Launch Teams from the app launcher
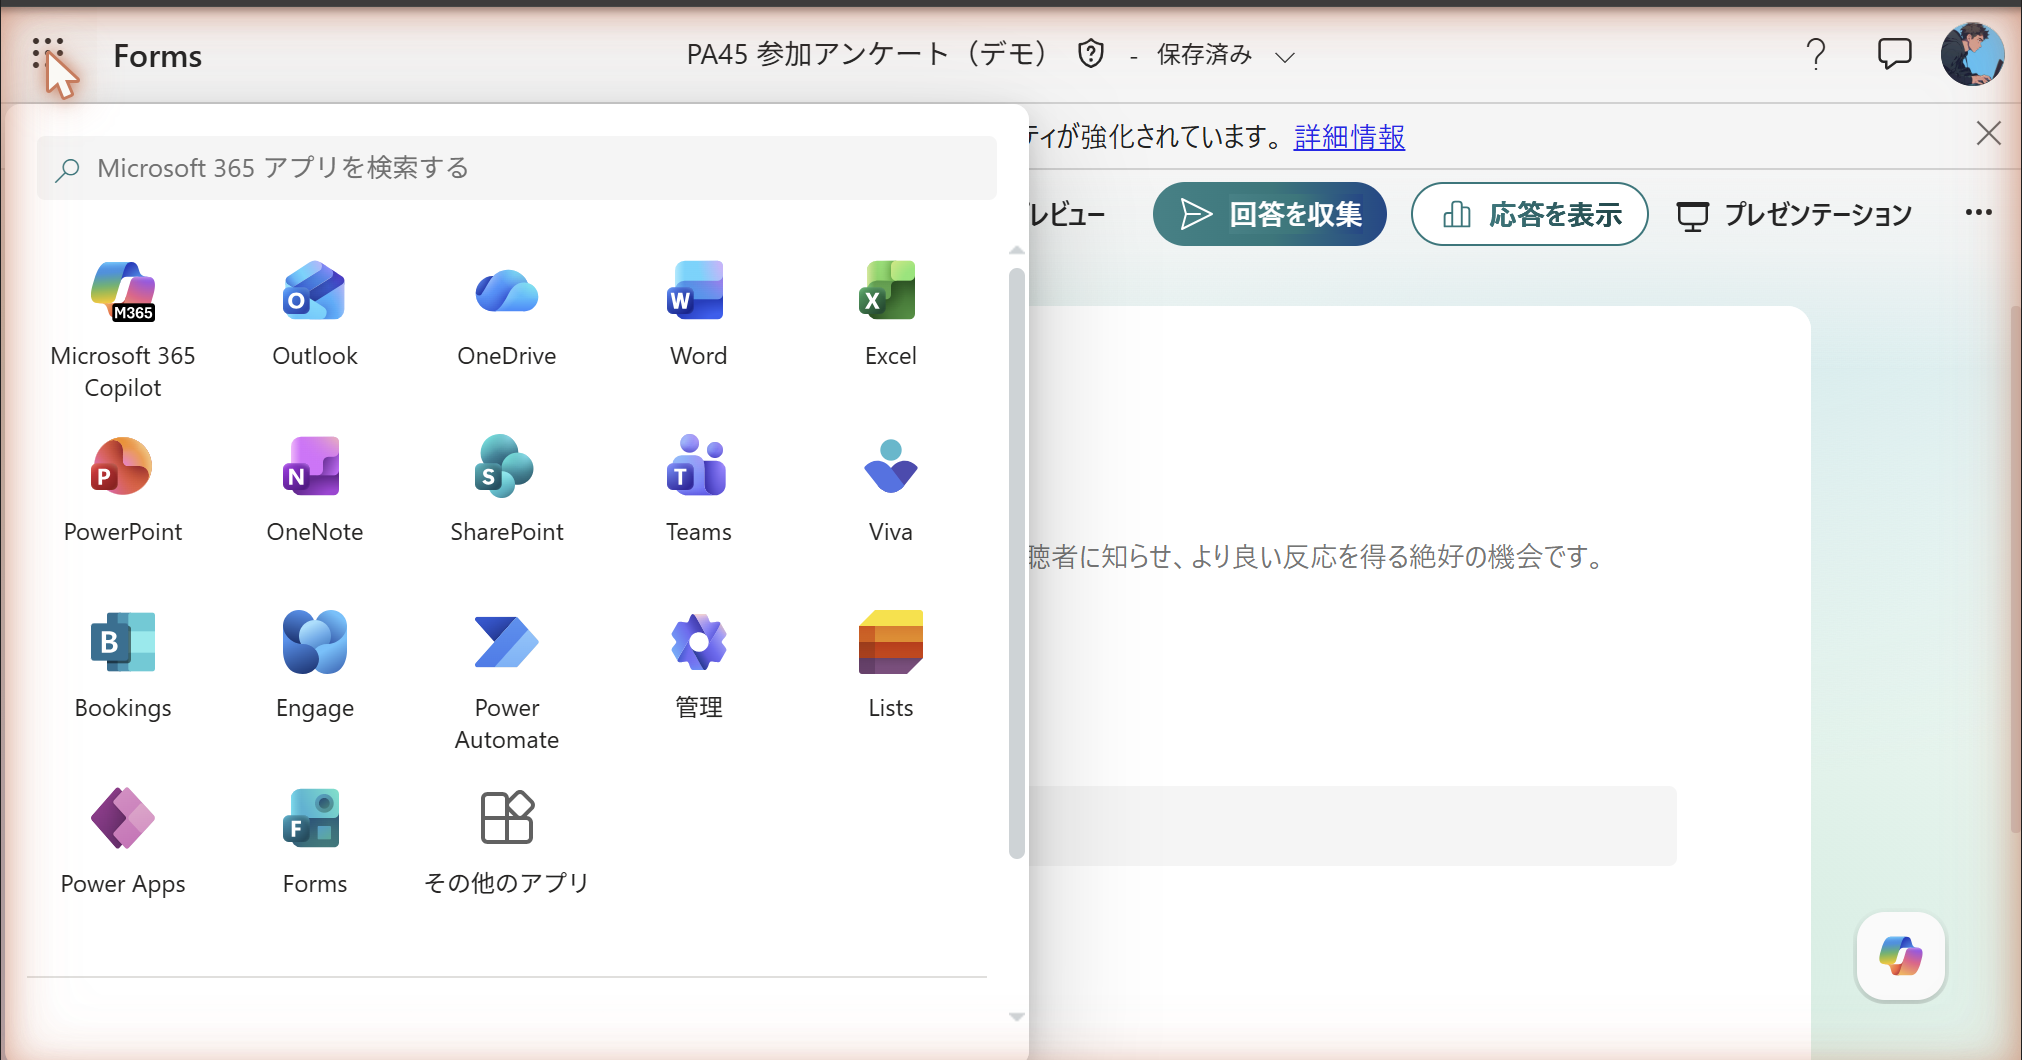The width and height of the screenshot is (2022, 1060). tap(699, 490)
